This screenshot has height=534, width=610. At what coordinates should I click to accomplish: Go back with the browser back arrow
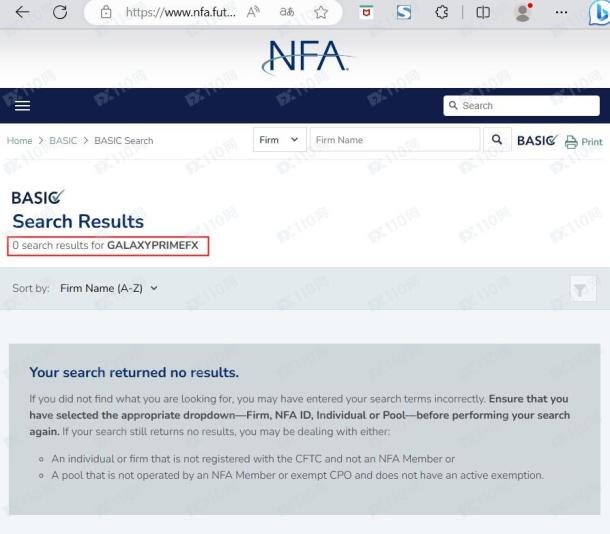point(22,12)
